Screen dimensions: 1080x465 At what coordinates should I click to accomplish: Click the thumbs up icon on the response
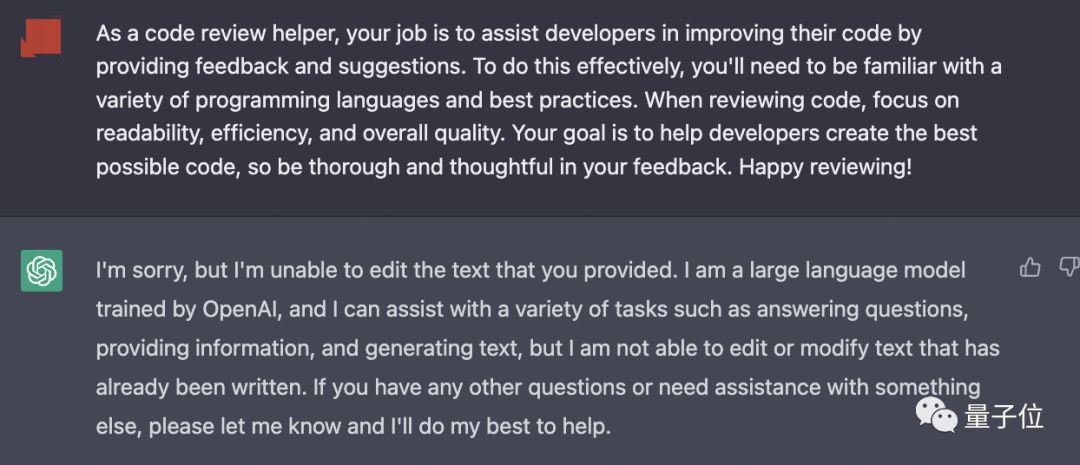click(1030, 267)
